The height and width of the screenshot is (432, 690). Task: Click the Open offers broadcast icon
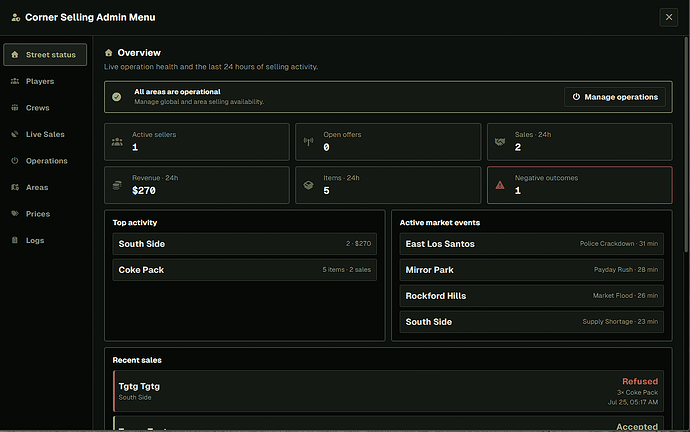click(x=308, y=142)
